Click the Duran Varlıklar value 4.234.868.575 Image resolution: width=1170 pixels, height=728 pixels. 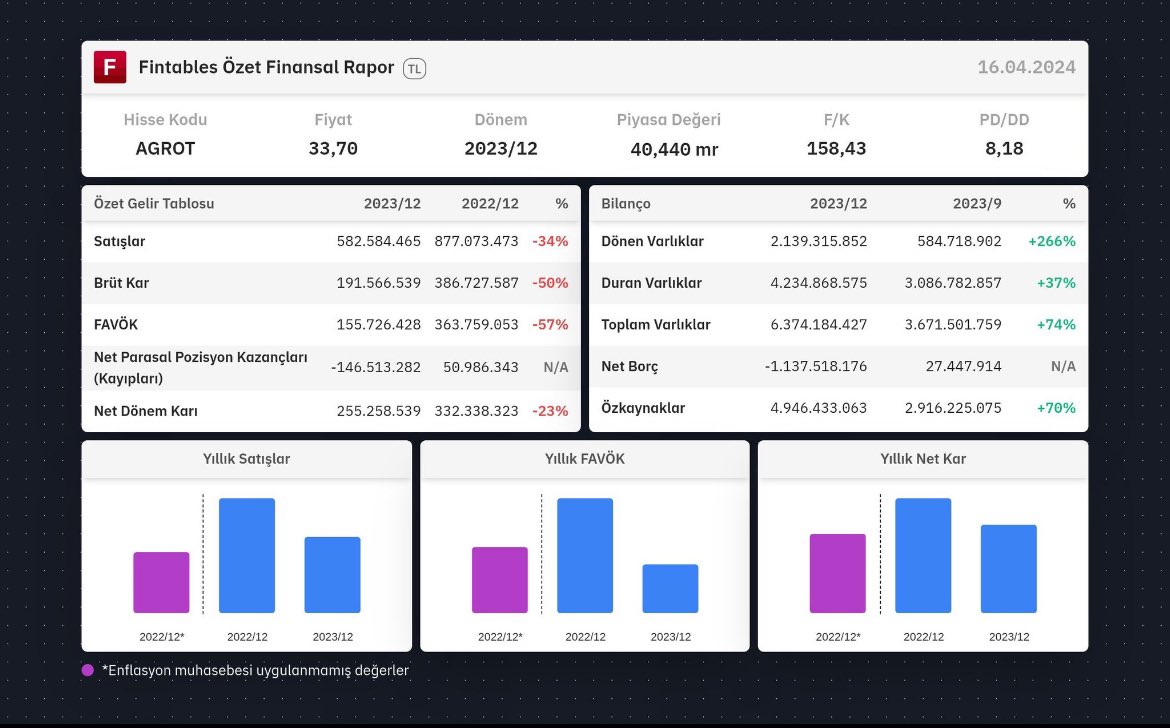tap(819, 283)
